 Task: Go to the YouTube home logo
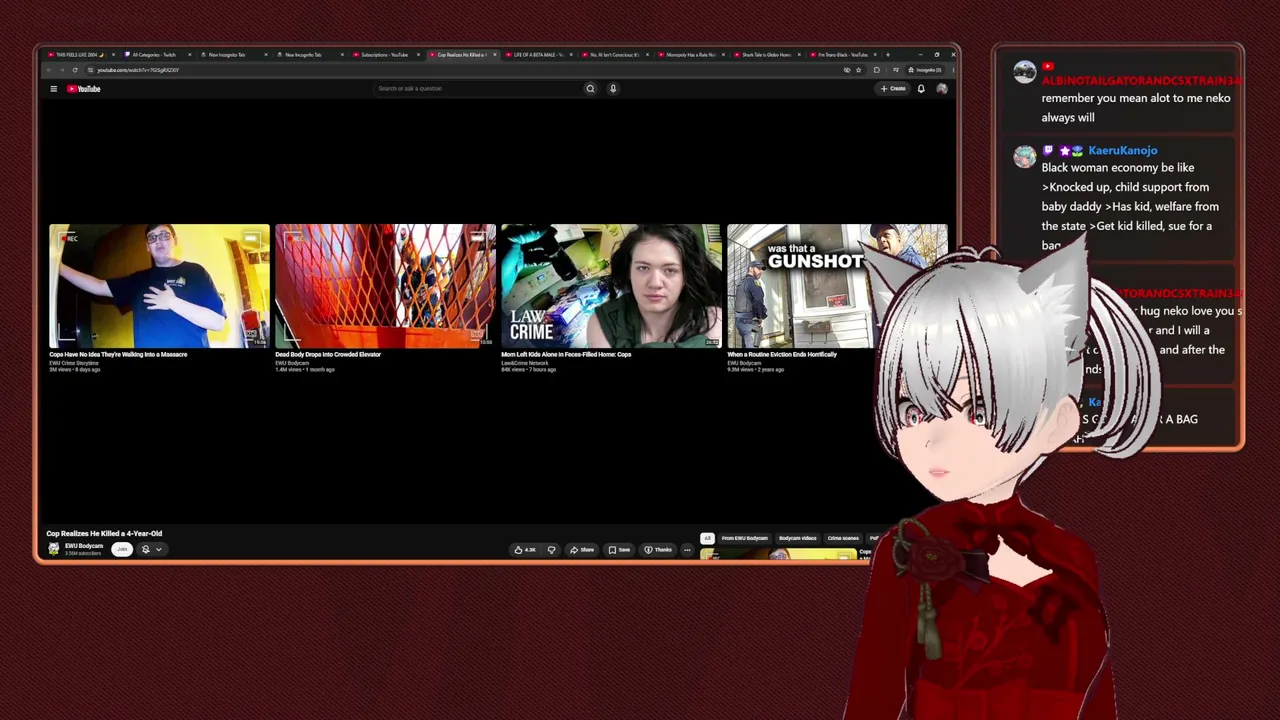(84, 89)
